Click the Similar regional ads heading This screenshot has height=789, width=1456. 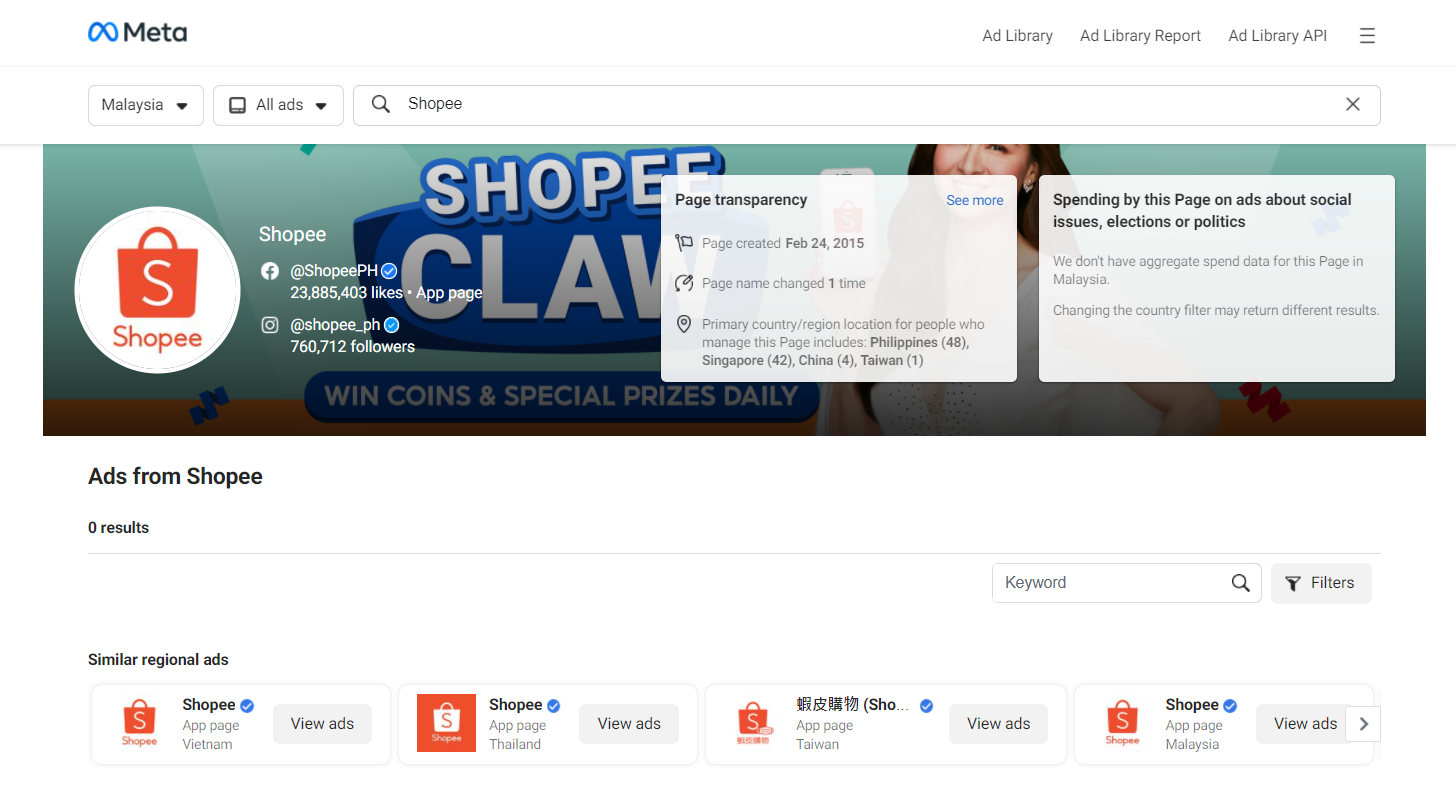pyautogui.click(x=158, y=660)
